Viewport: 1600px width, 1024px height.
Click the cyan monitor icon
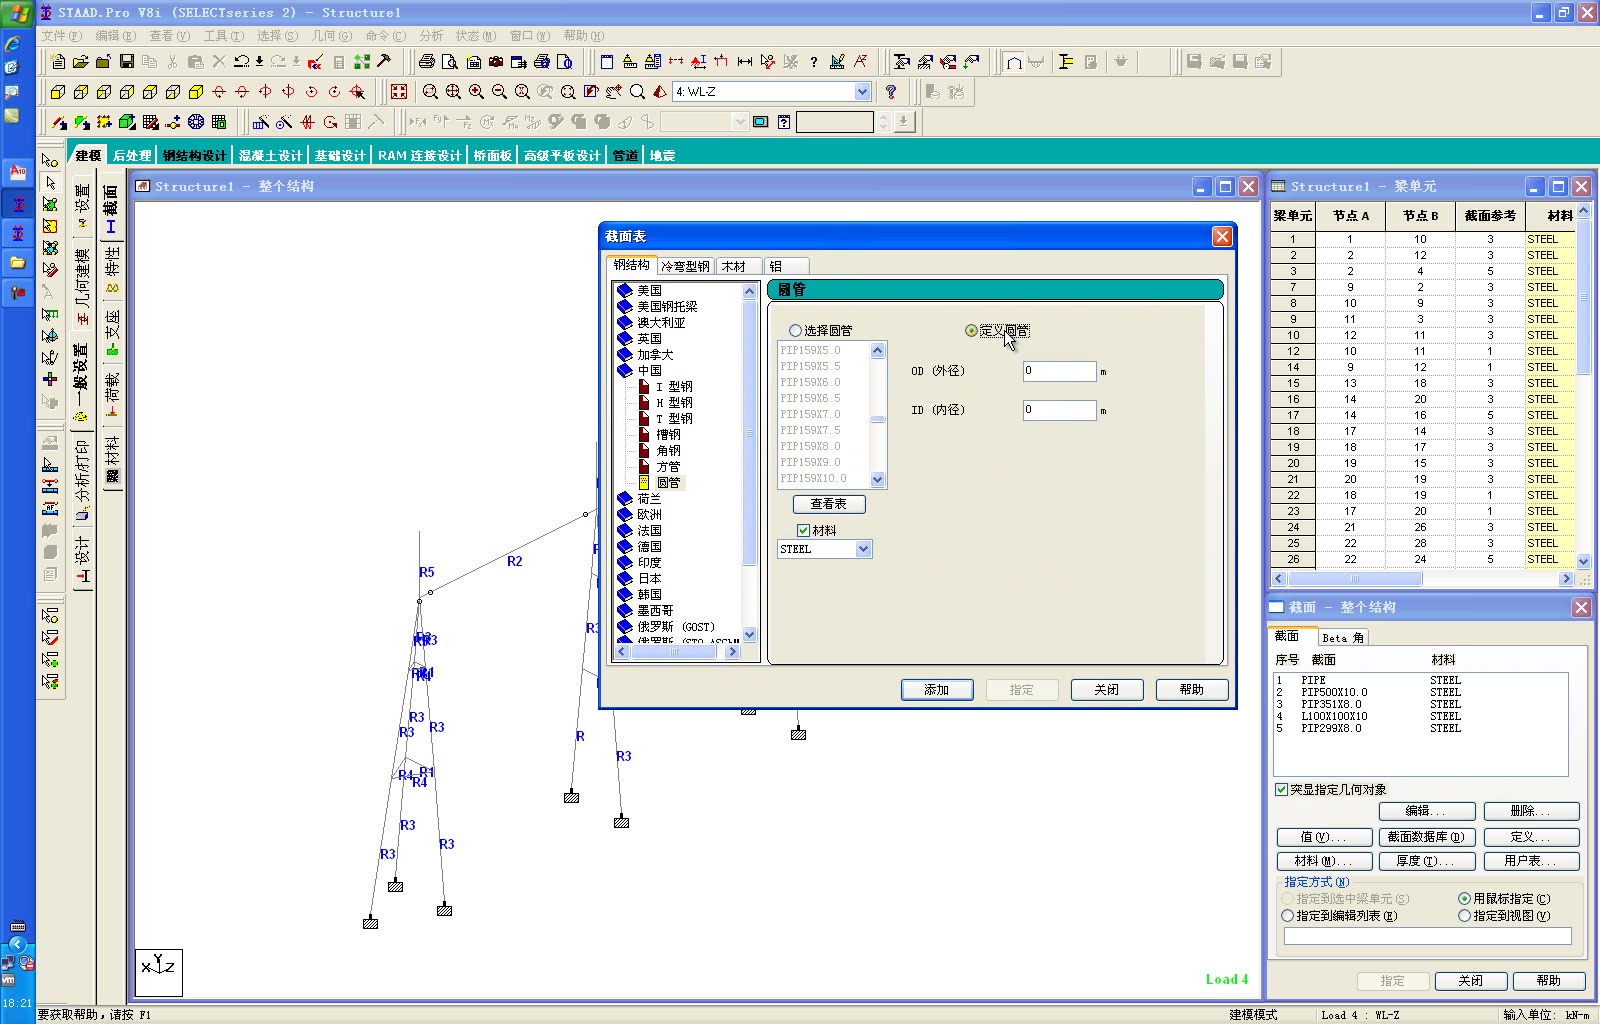coord(761,122)
